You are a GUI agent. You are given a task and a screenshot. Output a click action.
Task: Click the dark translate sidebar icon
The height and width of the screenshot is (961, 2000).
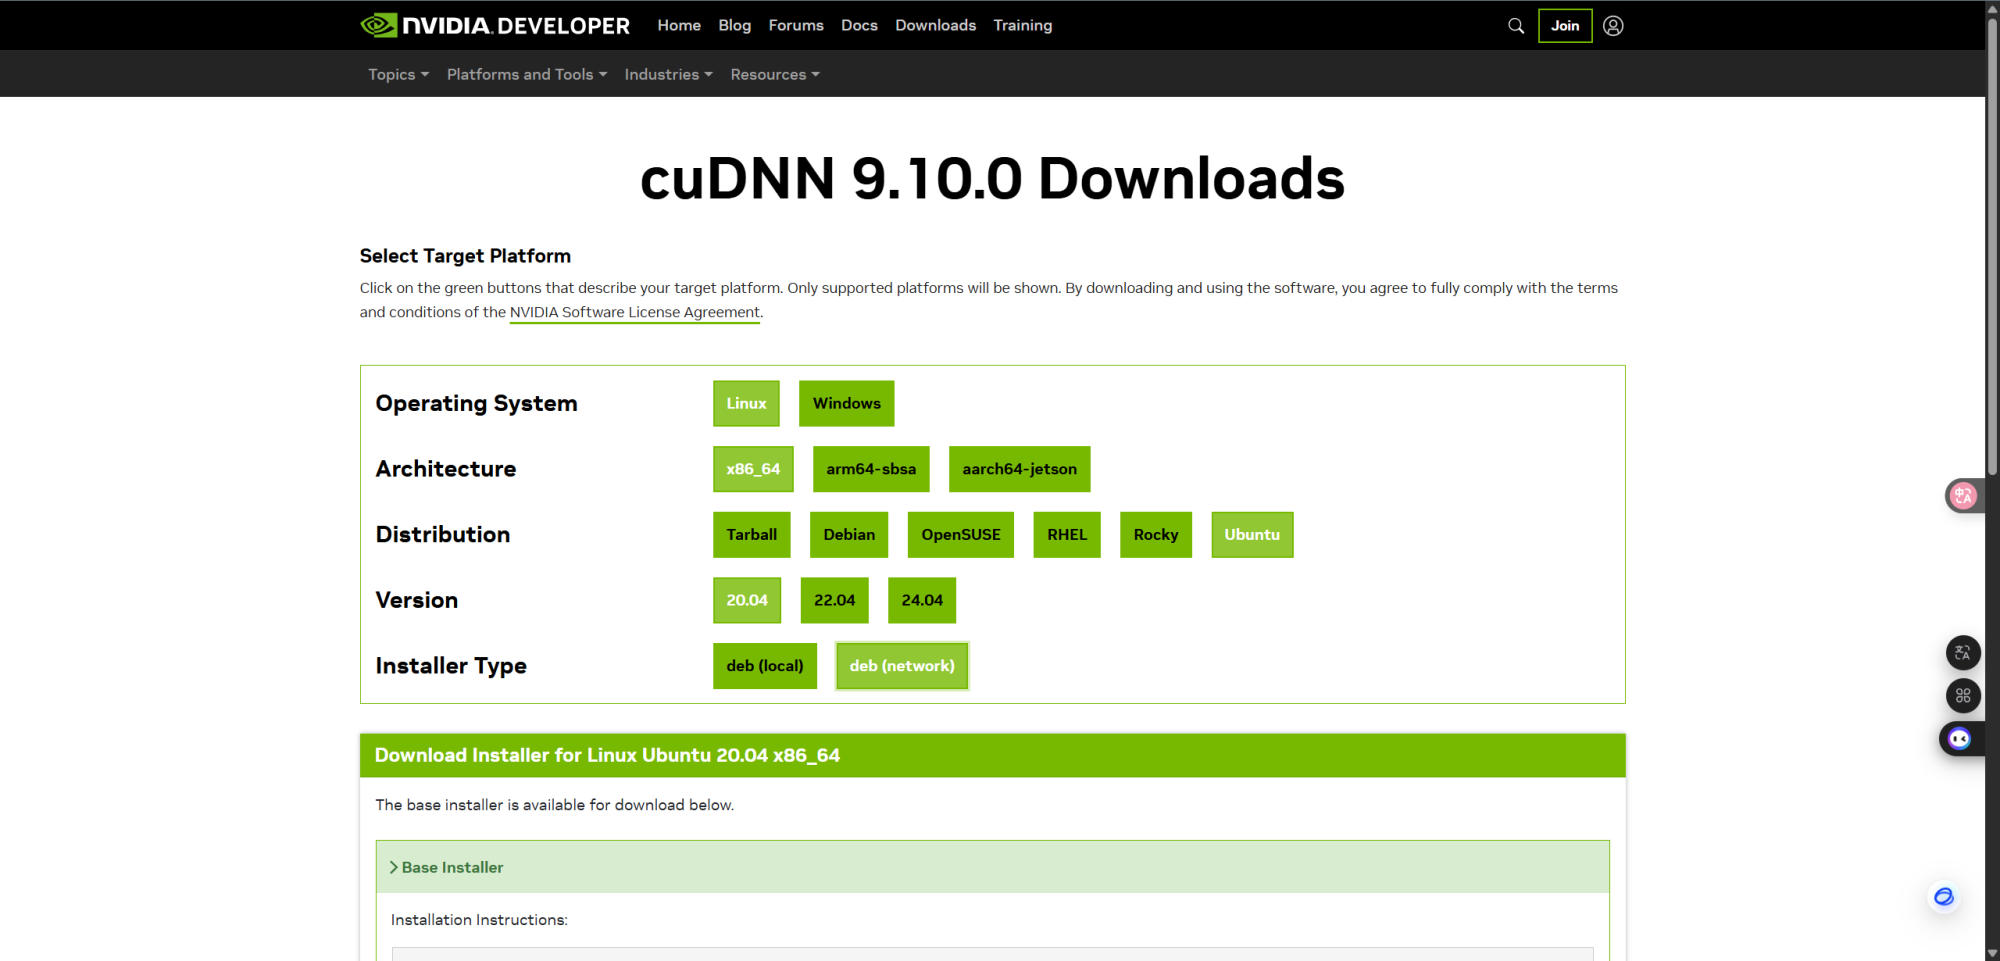[1963, 653]
